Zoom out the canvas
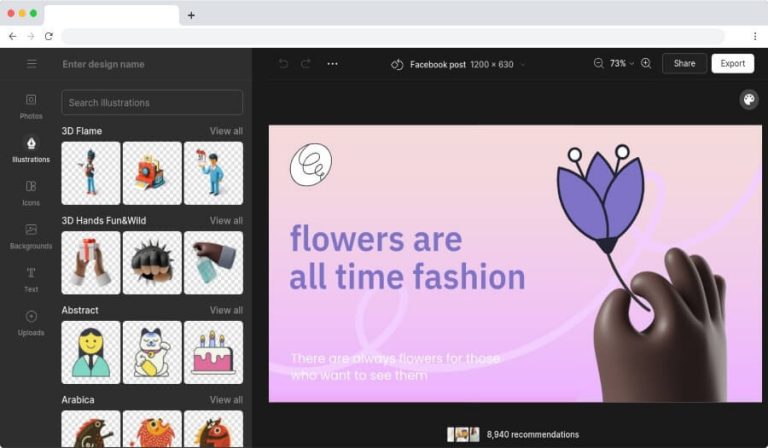The height and width of the screenshot is (448, 768). click(x=598, y=63)
